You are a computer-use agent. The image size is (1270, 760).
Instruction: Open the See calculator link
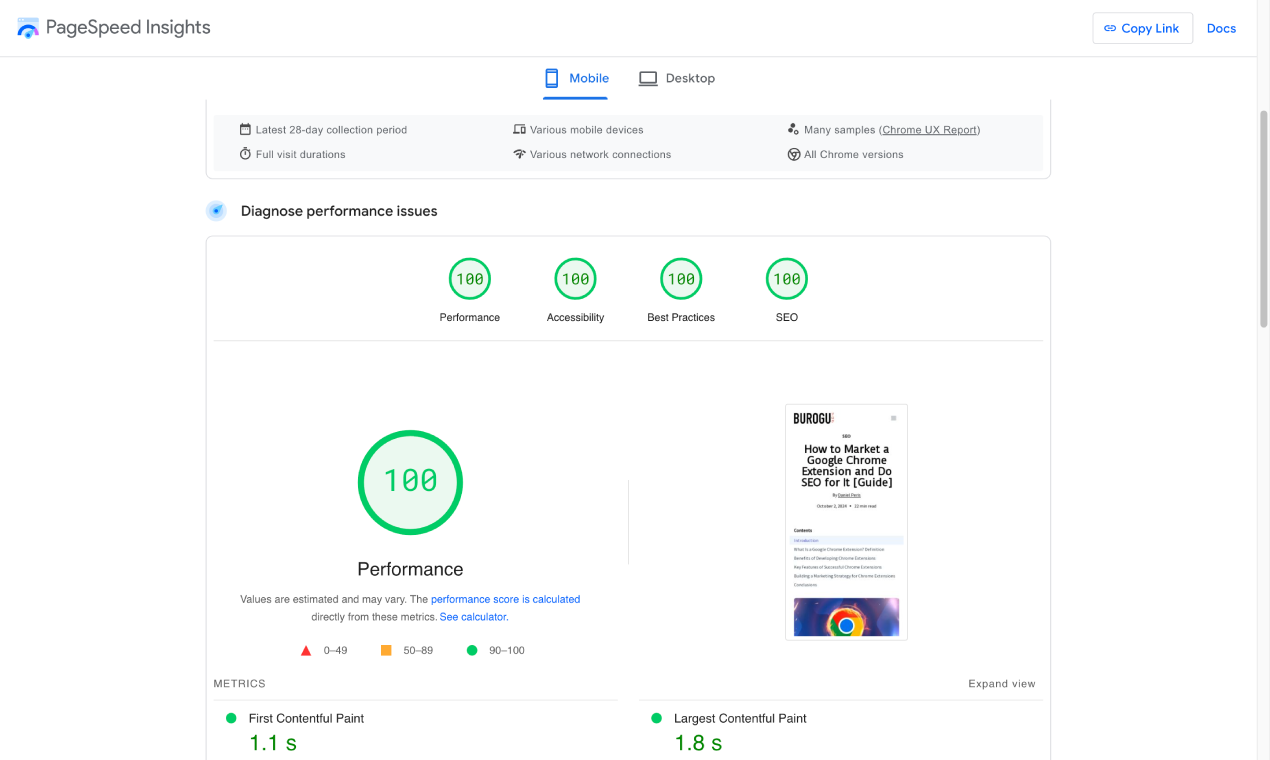point(474,617)
